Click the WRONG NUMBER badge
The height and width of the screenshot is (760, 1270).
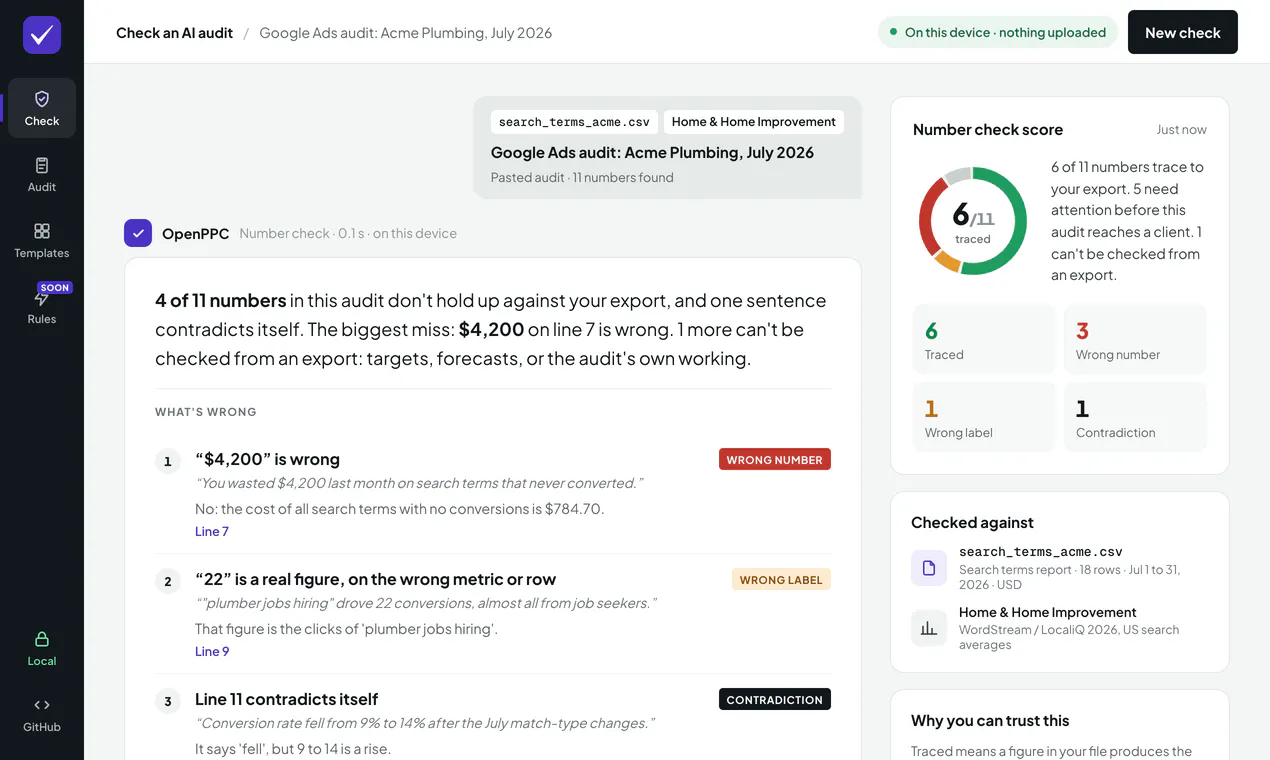coord(775,460)
